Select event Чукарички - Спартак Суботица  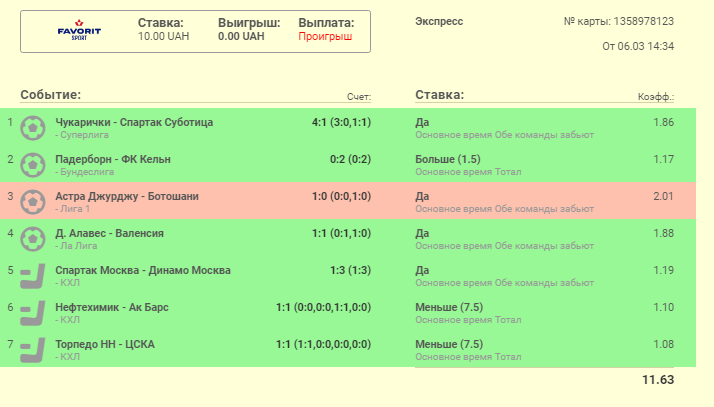click(x=134, y=122)
